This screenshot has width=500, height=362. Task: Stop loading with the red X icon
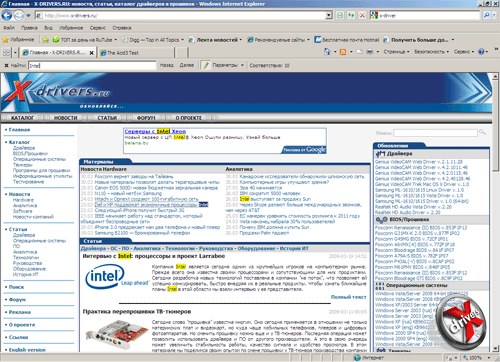(362, 15)
